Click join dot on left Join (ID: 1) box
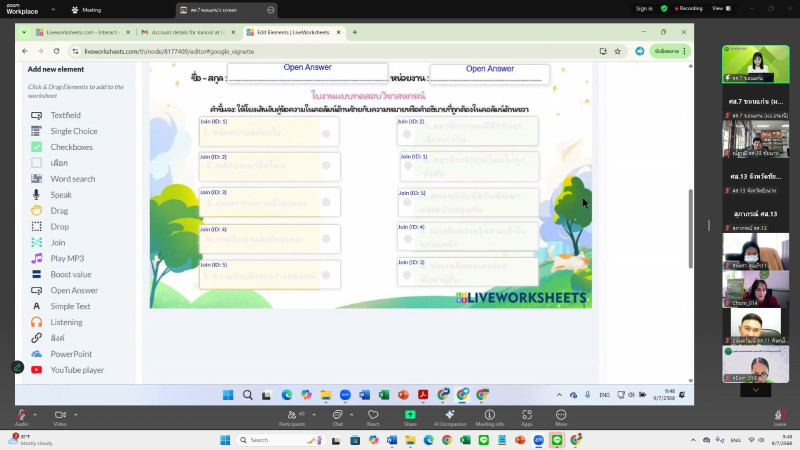 point(326,134)
